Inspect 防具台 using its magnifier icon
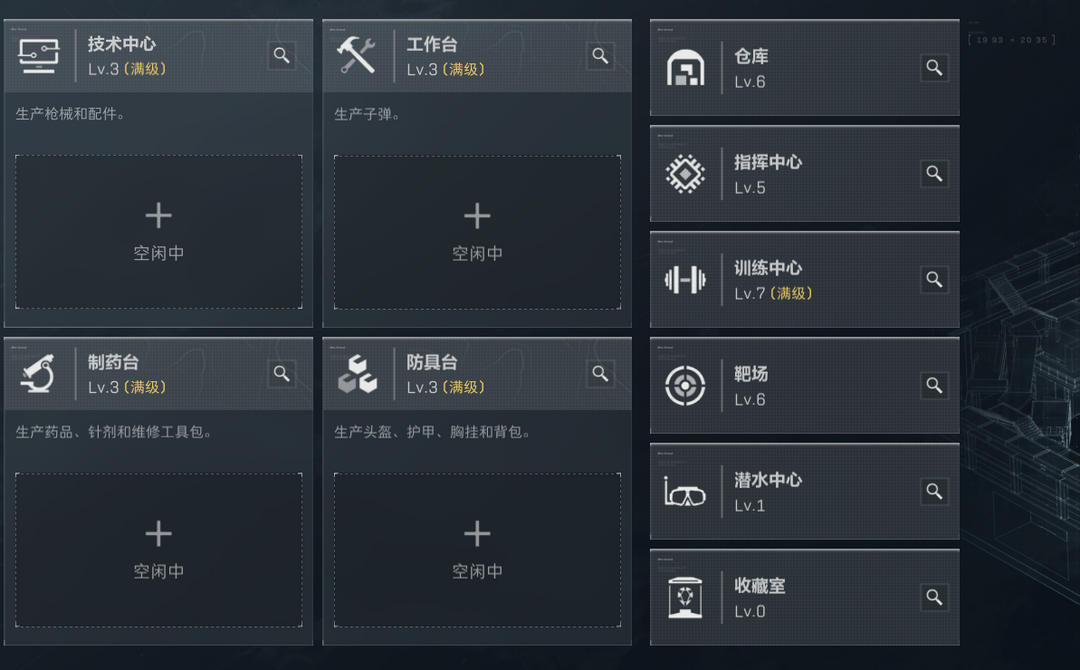Viewport: 1080px width, 670px height. 600,374
